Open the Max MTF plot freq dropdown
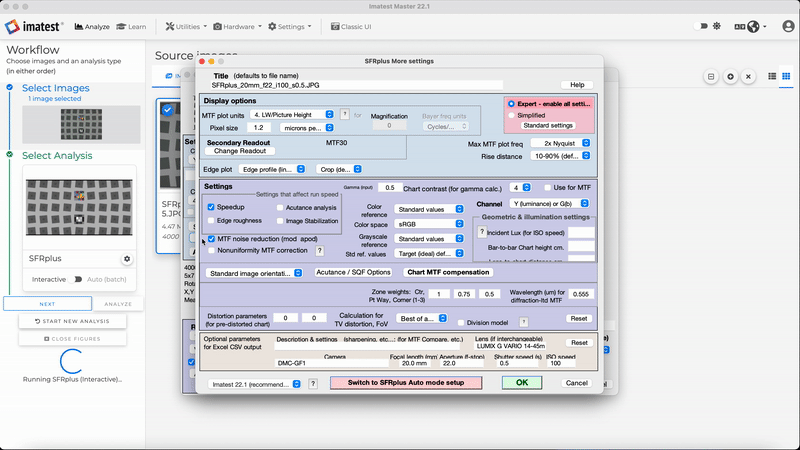This screenshot has width=800, height=450. [x=561, y=143]
